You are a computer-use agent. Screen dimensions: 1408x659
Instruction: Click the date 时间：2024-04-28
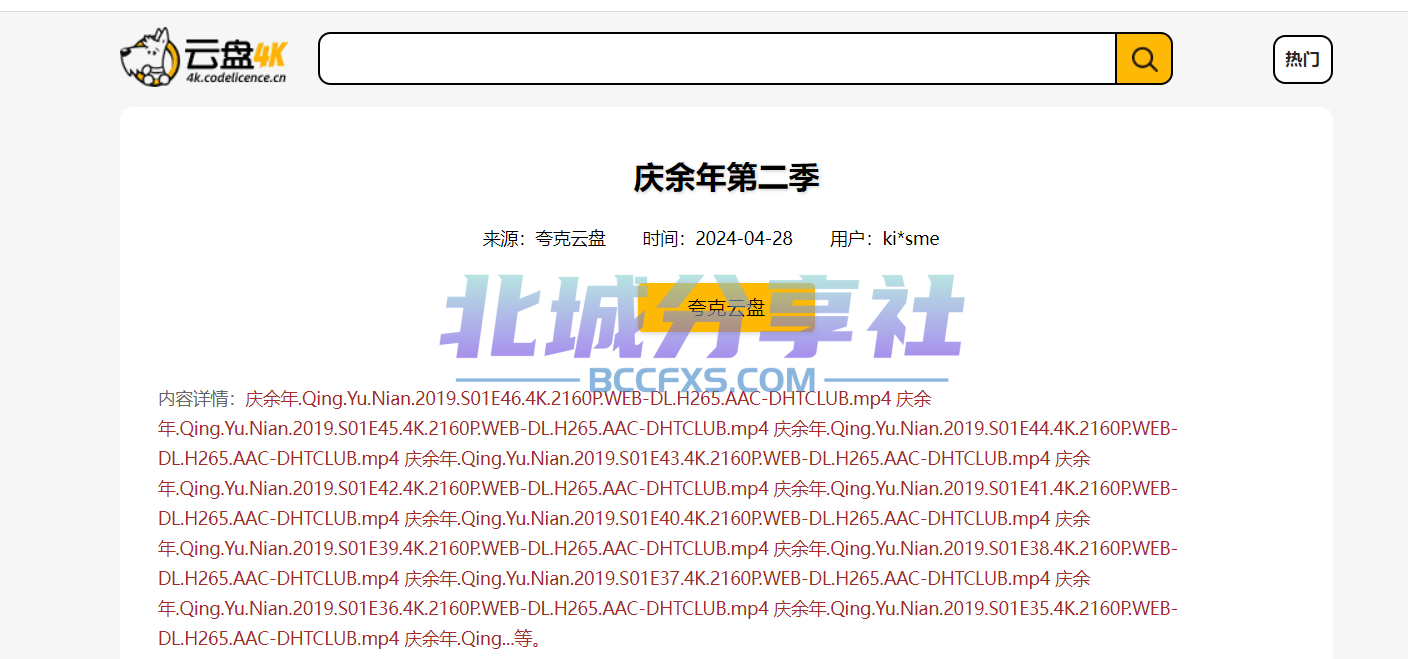tap(718, 239)
